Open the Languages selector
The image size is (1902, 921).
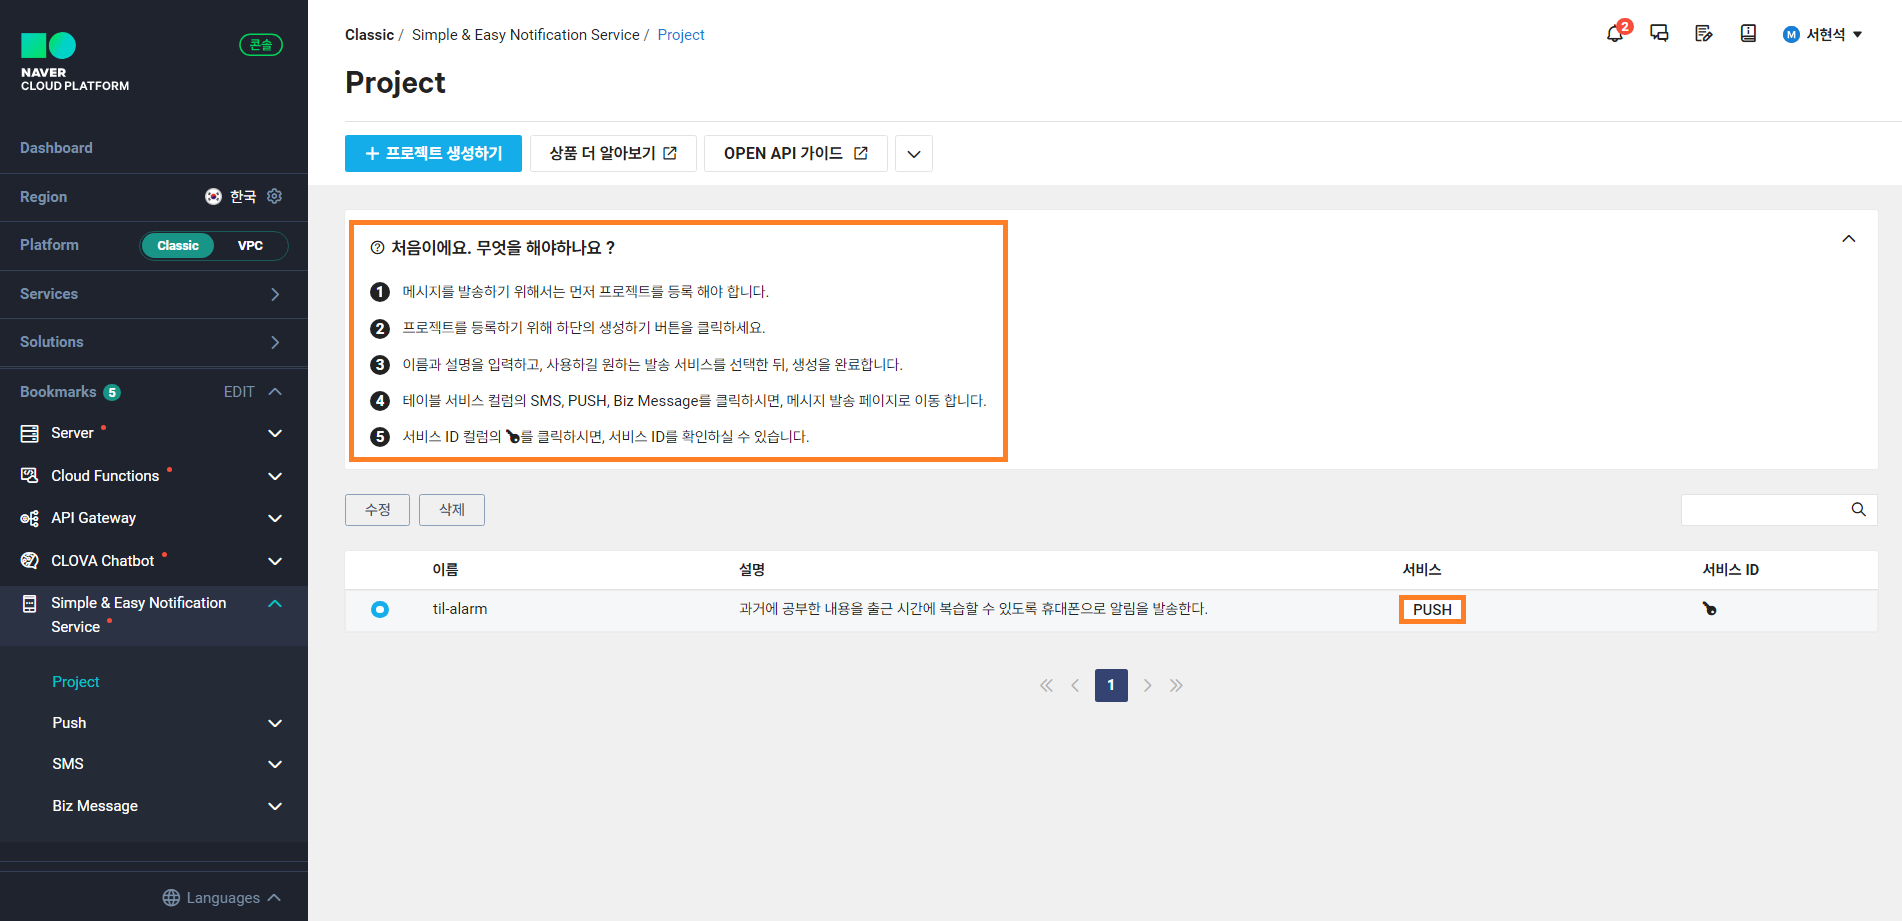click(x=222, y=898)
